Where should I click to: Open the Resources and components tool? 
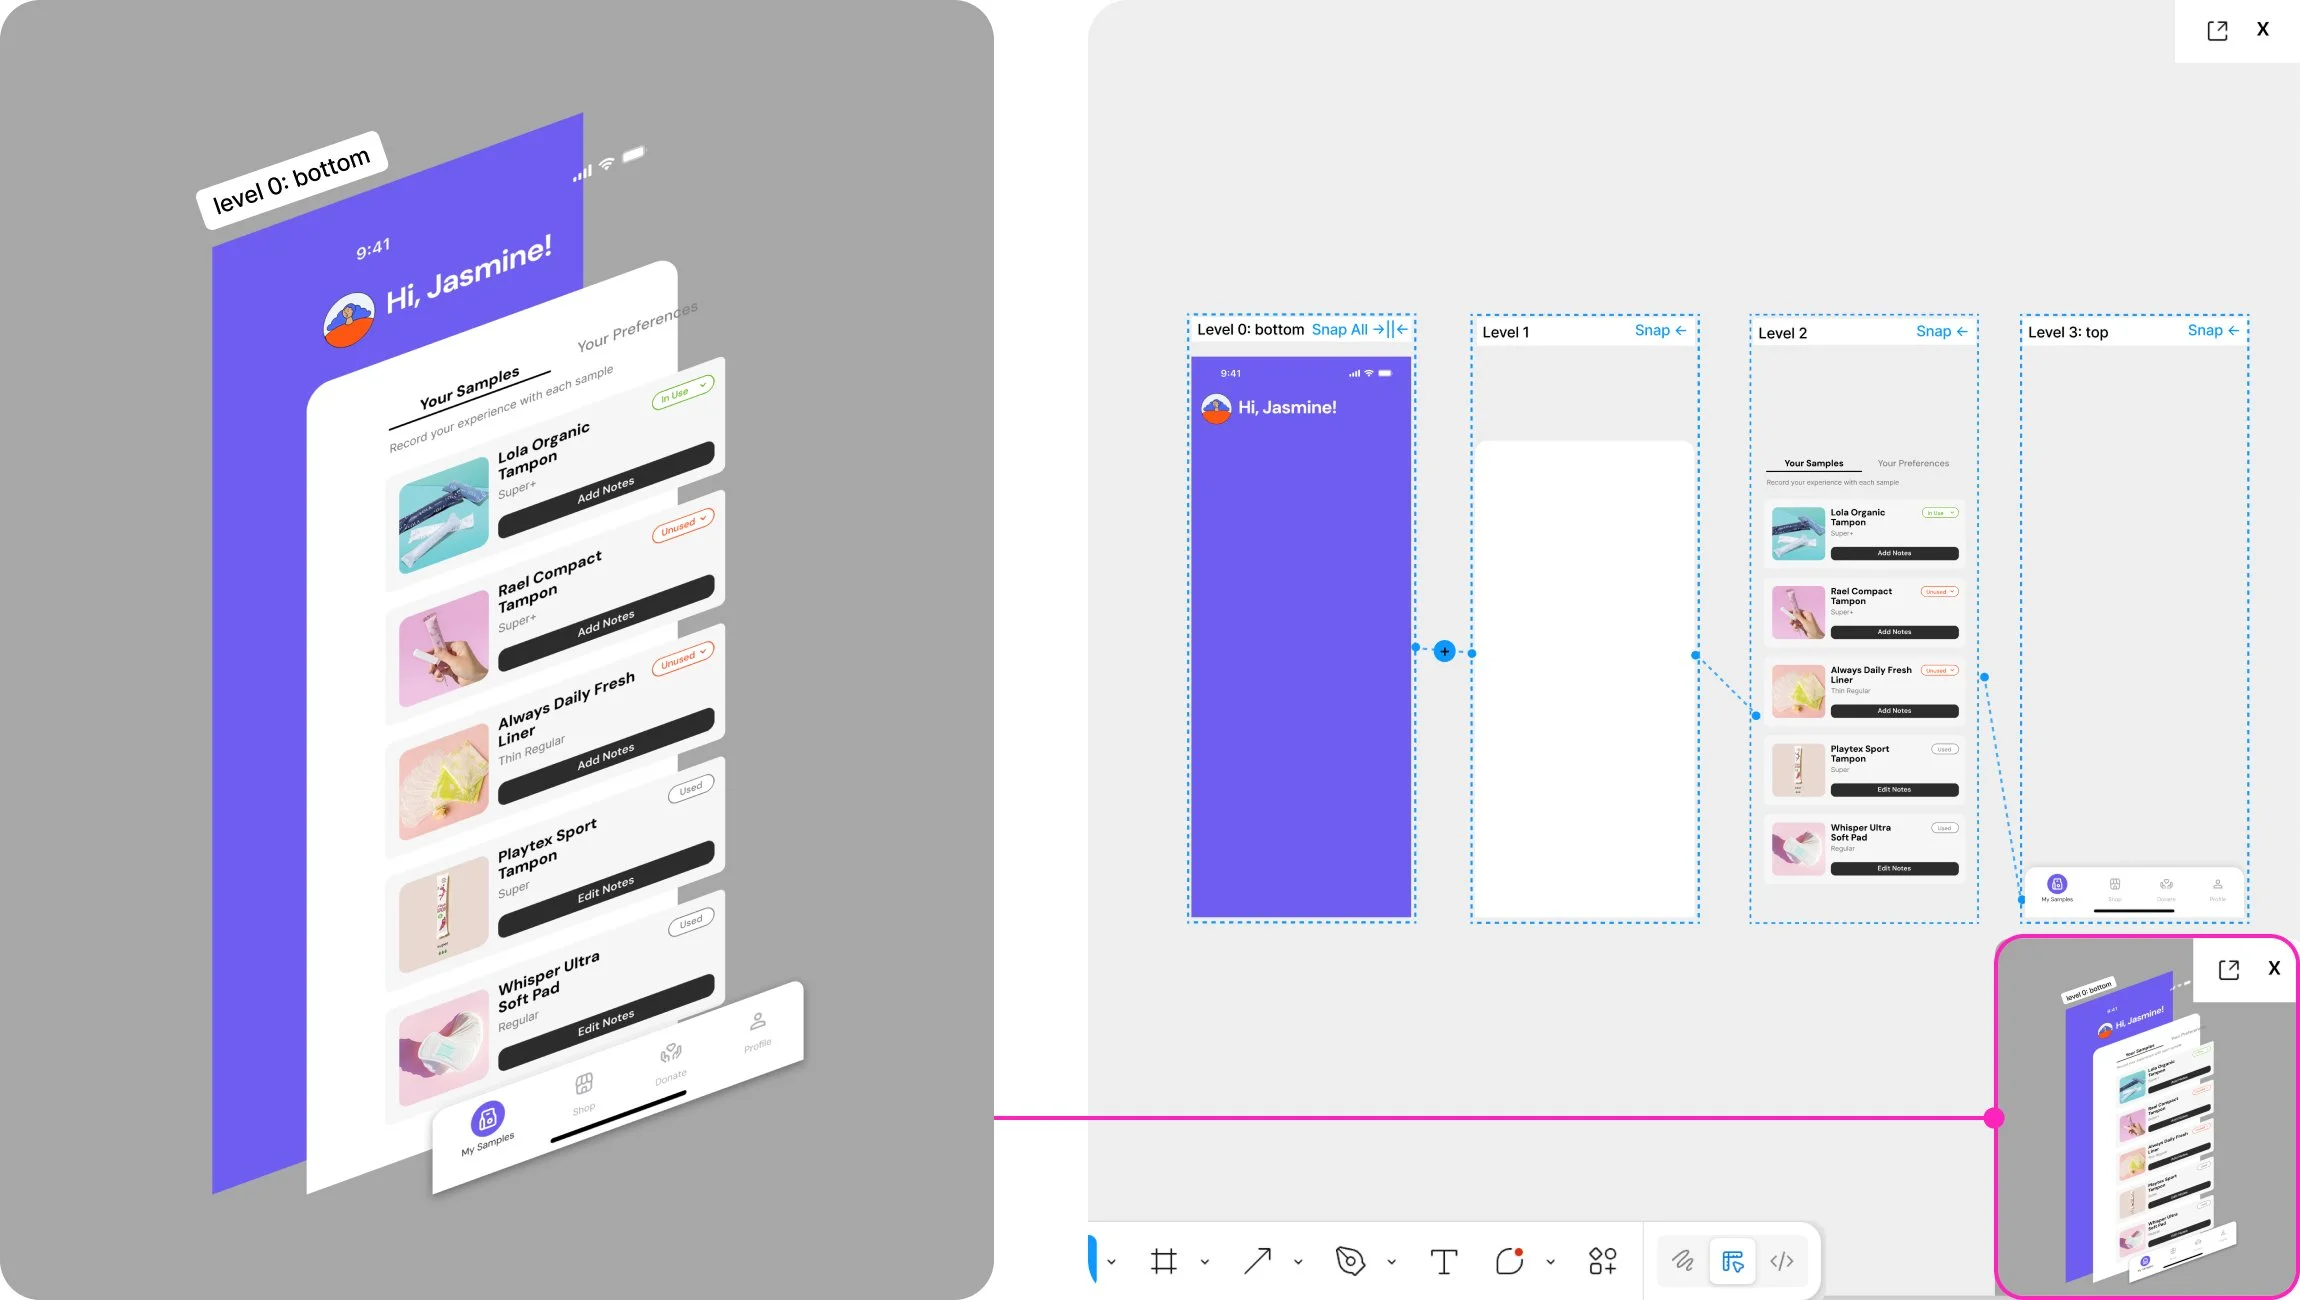1602,1261
